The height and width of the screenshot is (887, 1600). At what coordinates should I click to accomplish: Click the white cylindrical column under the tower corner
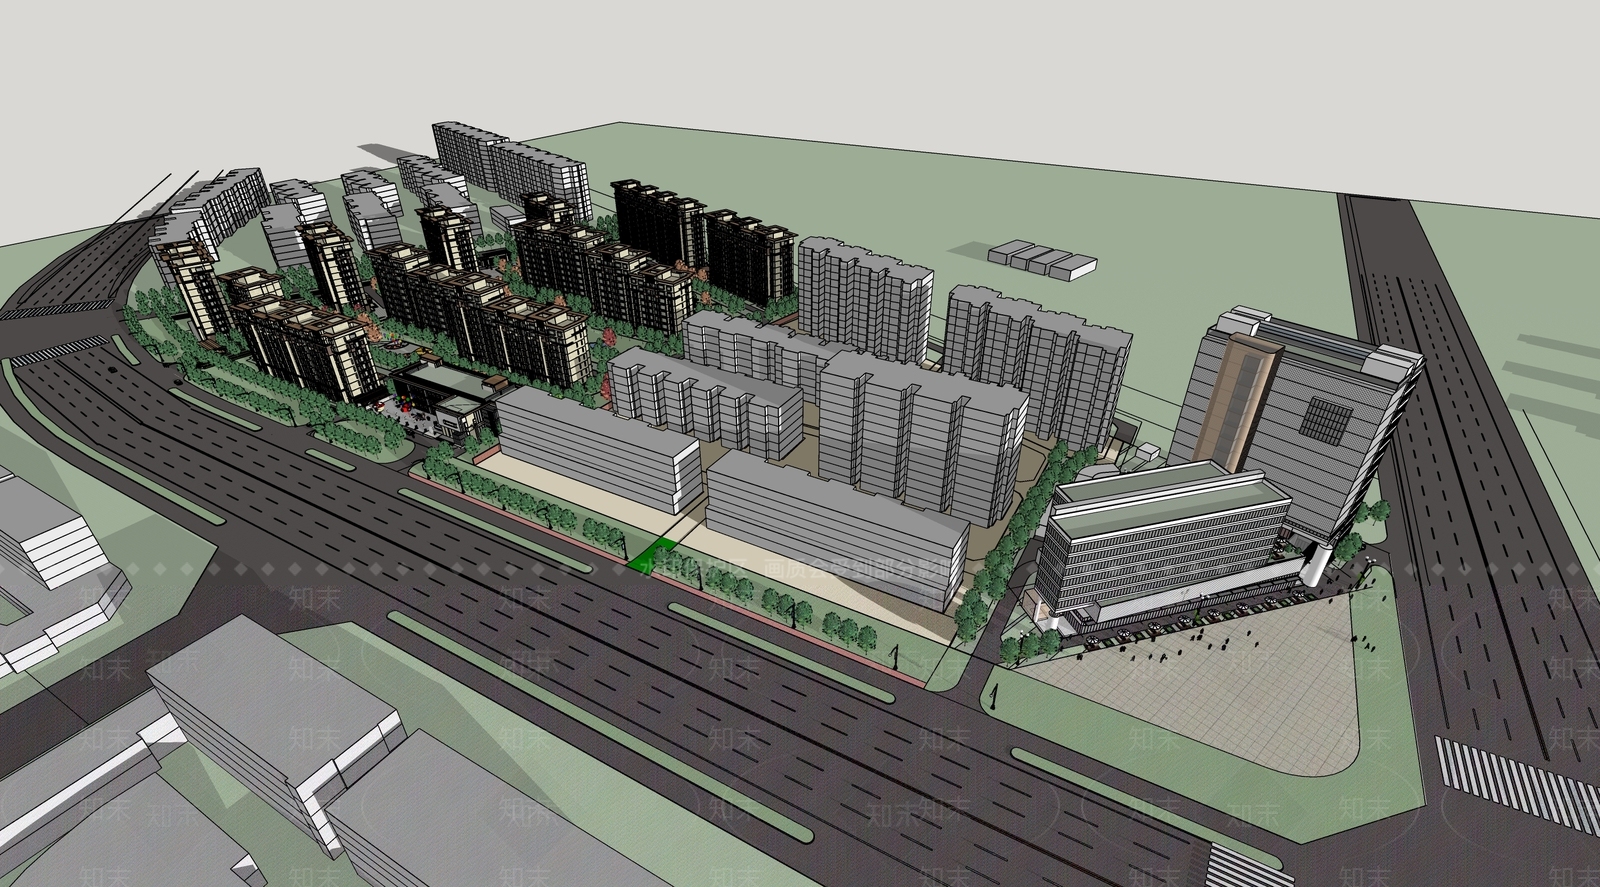(x=1318, y=566)
